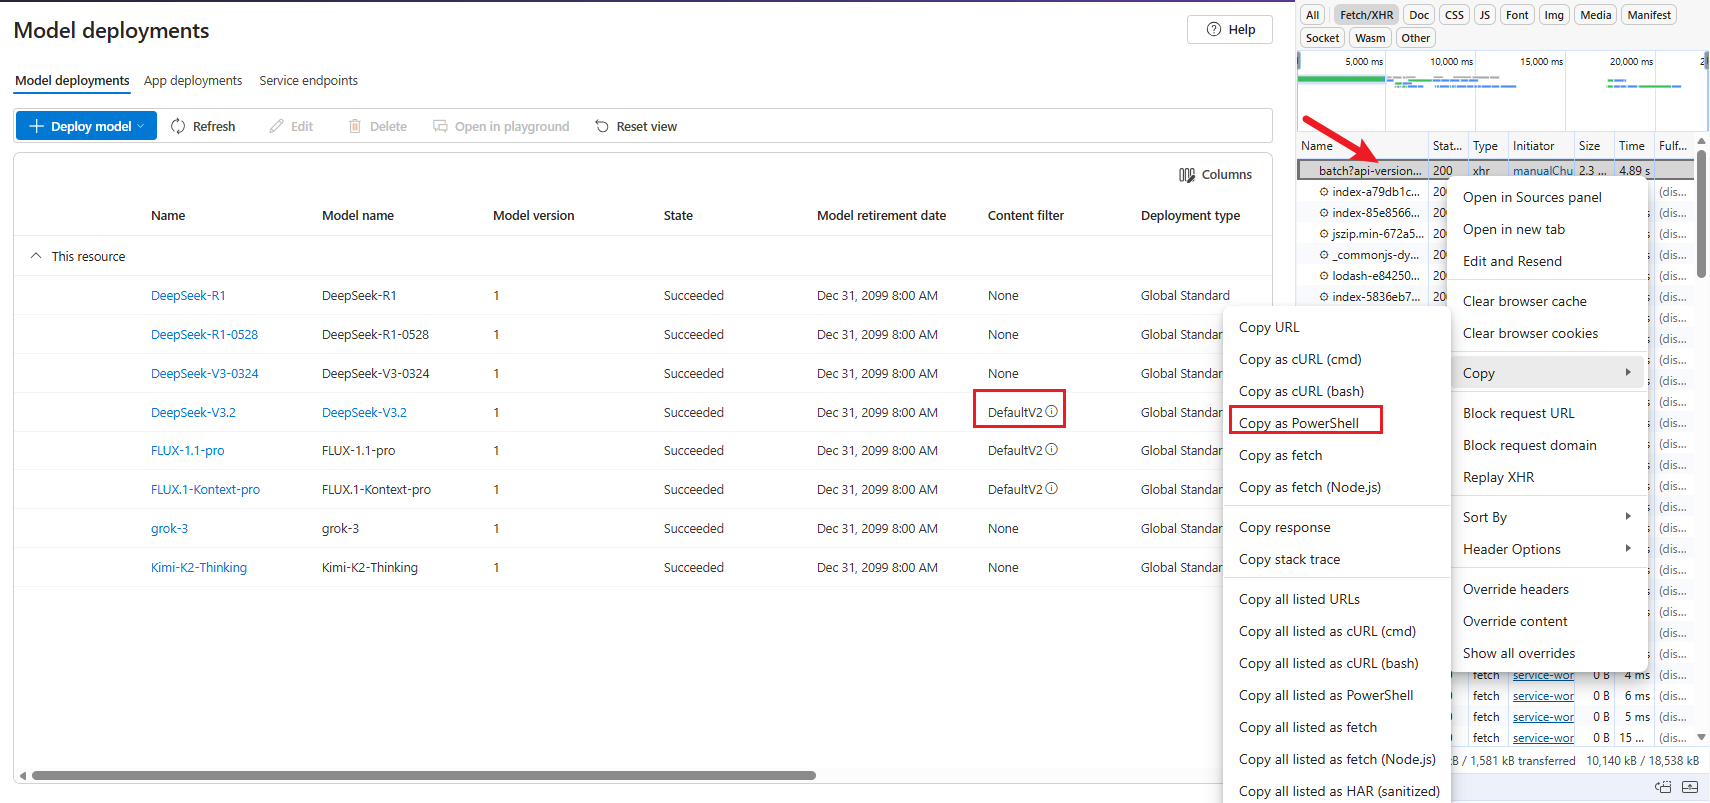Select the batch?api-version request row

(x=1368, y=171)
